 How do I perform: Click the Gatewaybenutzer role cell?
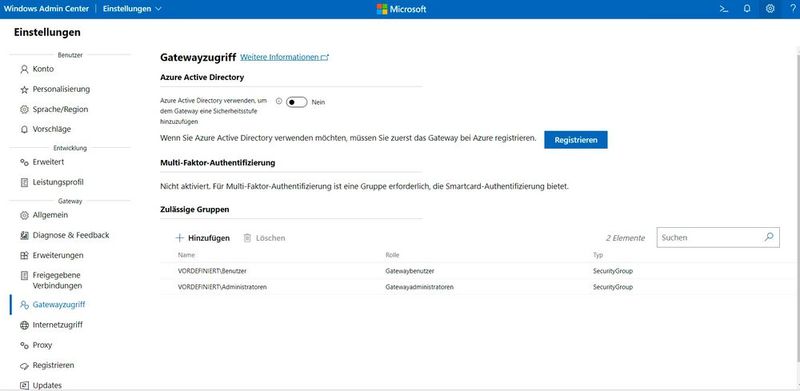410,271
